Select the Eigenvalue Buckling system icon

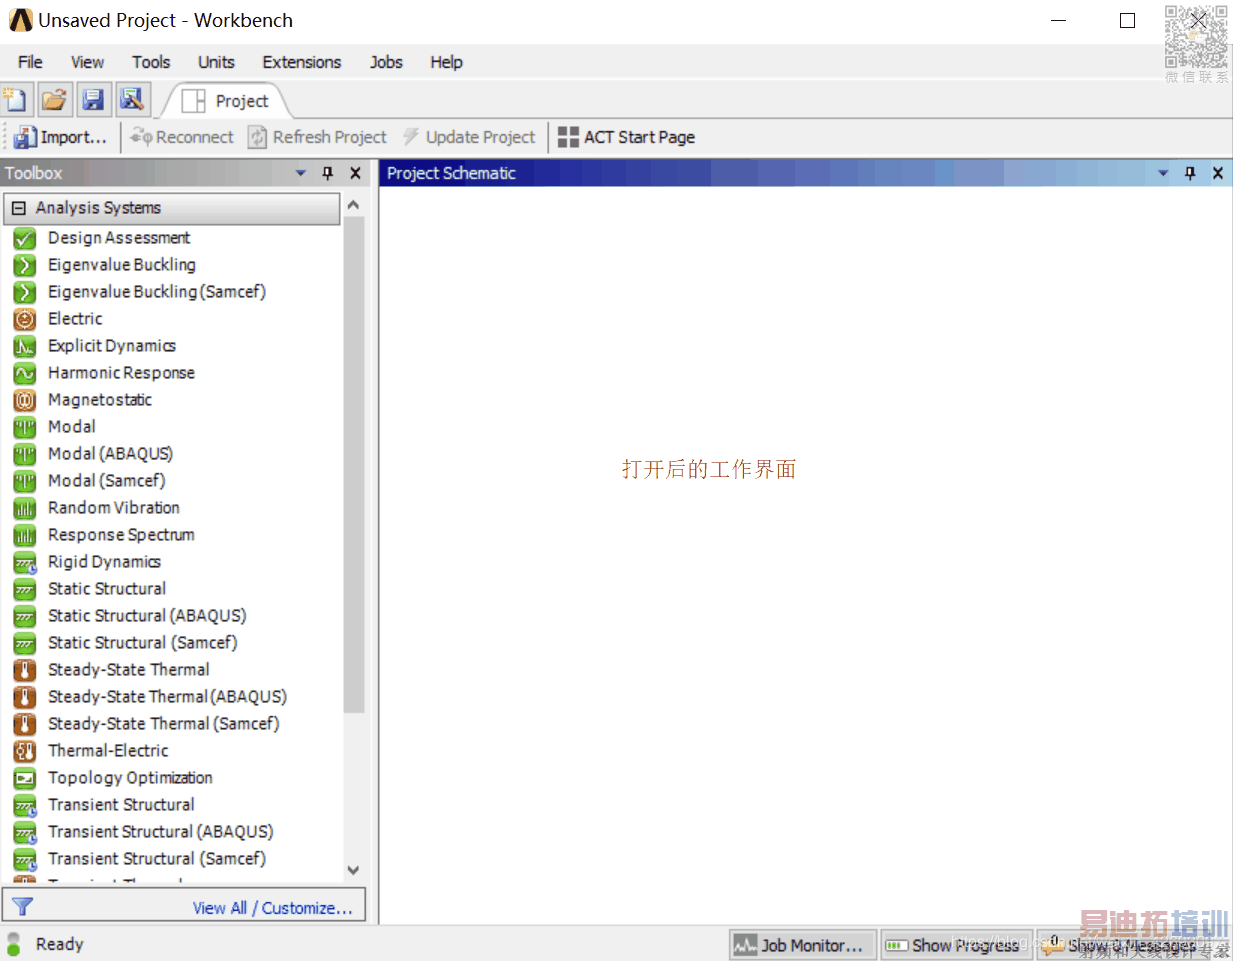pos(25,265)
